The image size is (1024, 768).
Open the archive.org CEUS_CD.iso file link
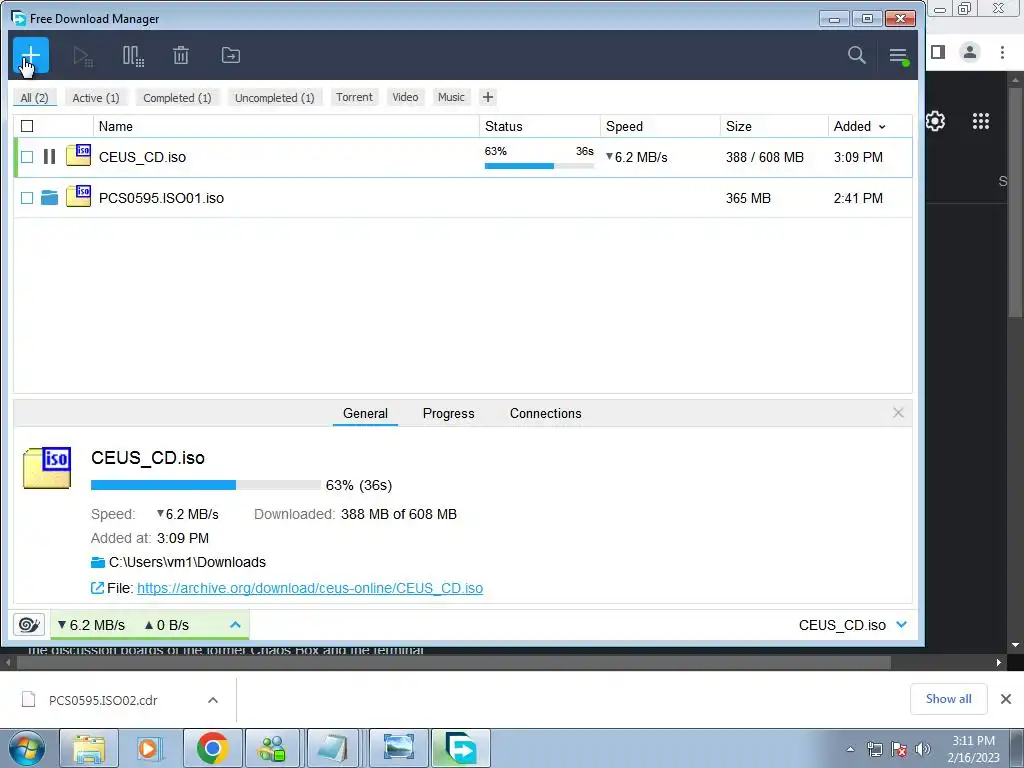point(310,588)
